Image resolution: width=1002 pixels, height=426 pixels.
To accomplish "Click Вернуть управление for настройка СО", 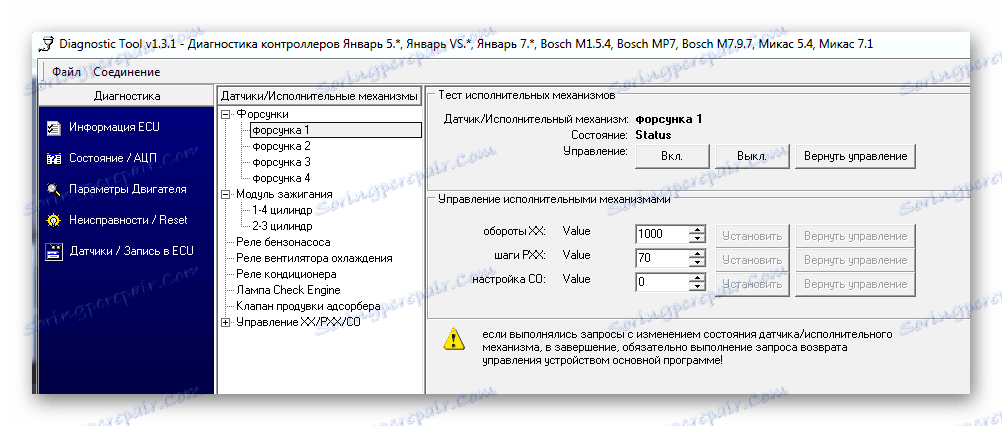I will click(855, 284).
